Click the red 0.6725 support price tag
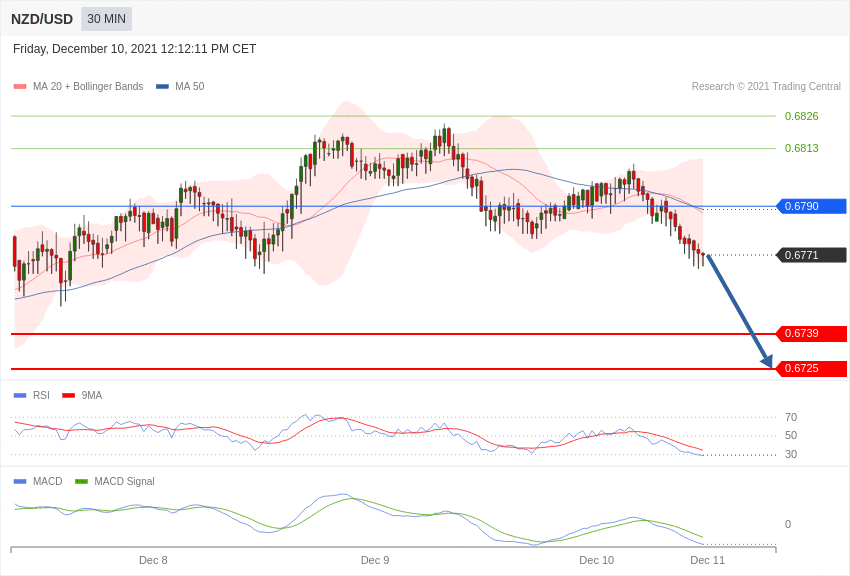Screen dimensions: 850x576 812,368
